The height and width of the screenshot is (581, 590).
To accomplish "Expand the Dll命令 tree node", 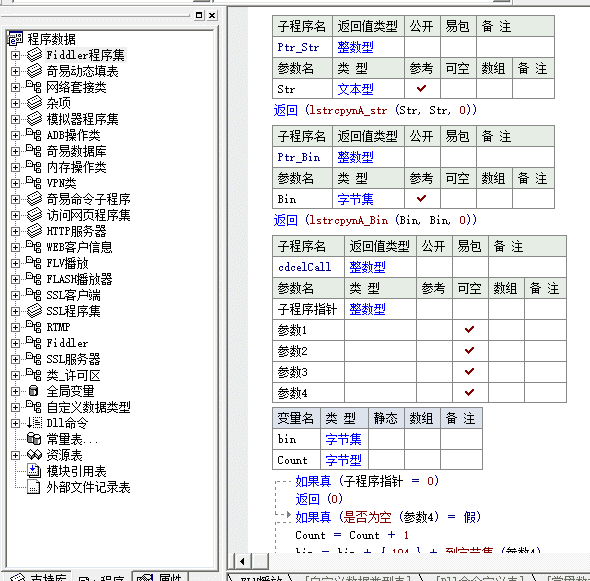I will click(15, 423).
